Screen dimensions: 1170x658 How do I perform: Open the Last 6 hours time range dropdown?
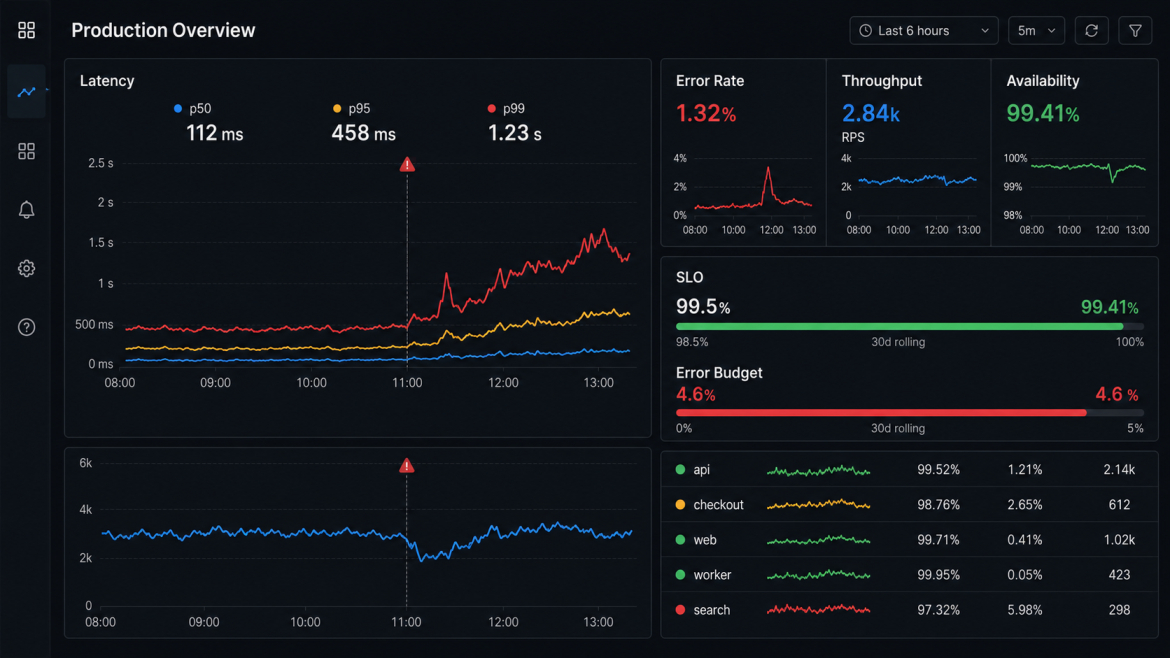924,31
